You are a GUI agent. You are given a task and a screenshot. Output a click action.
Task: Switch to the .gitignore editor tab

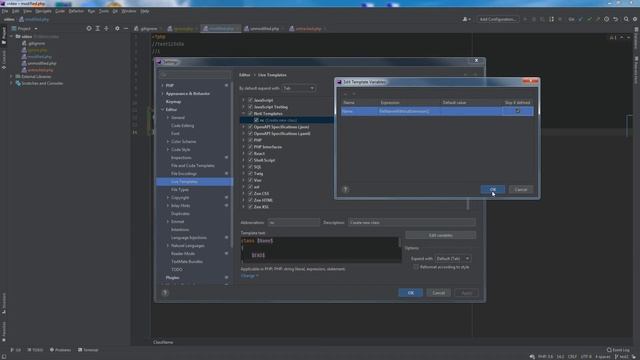pyautogui.click(x=146, y=29)
